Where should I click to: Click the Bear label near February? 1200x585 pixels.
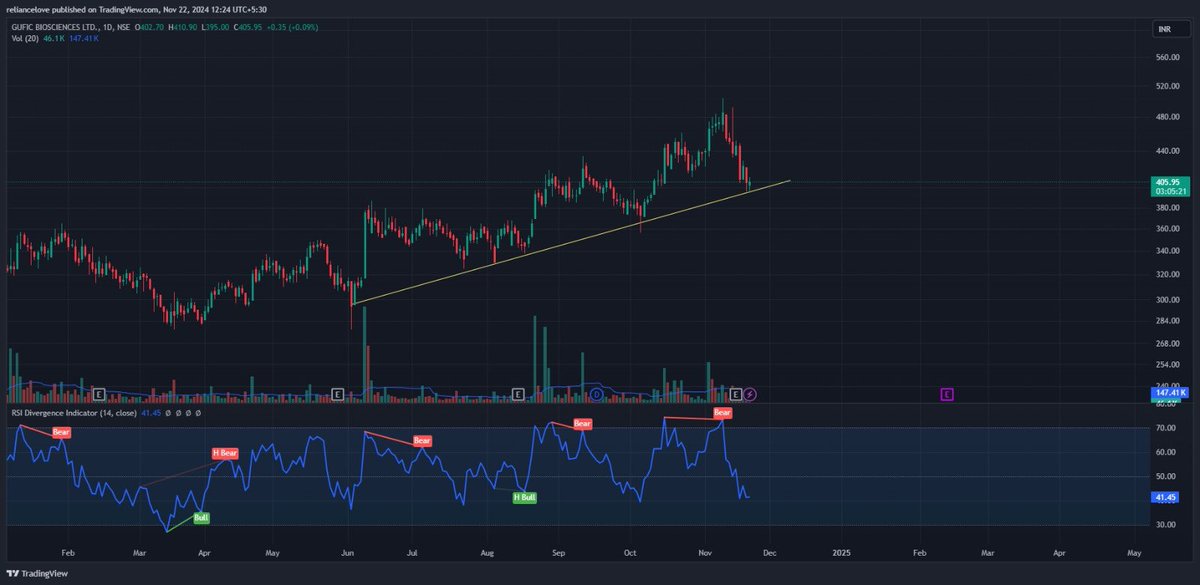pyautogui.click(x=62, y=432)
